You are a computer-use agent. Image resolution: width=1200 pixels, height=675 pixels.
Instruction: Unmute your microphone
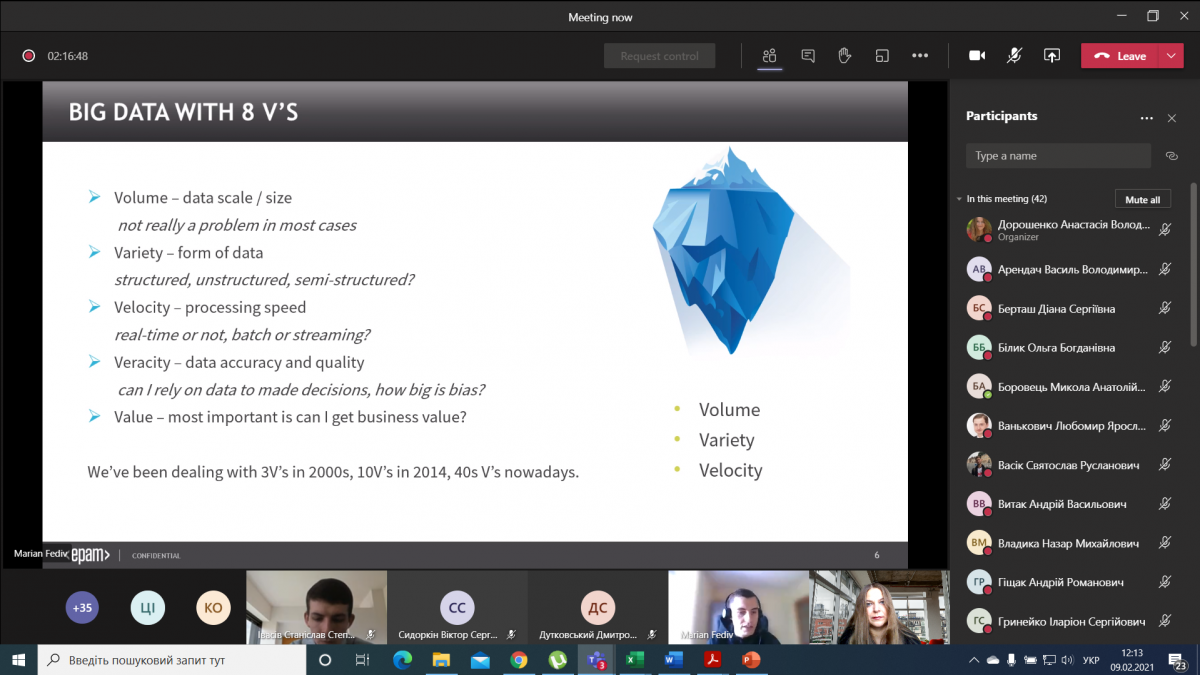(1014, 56)
